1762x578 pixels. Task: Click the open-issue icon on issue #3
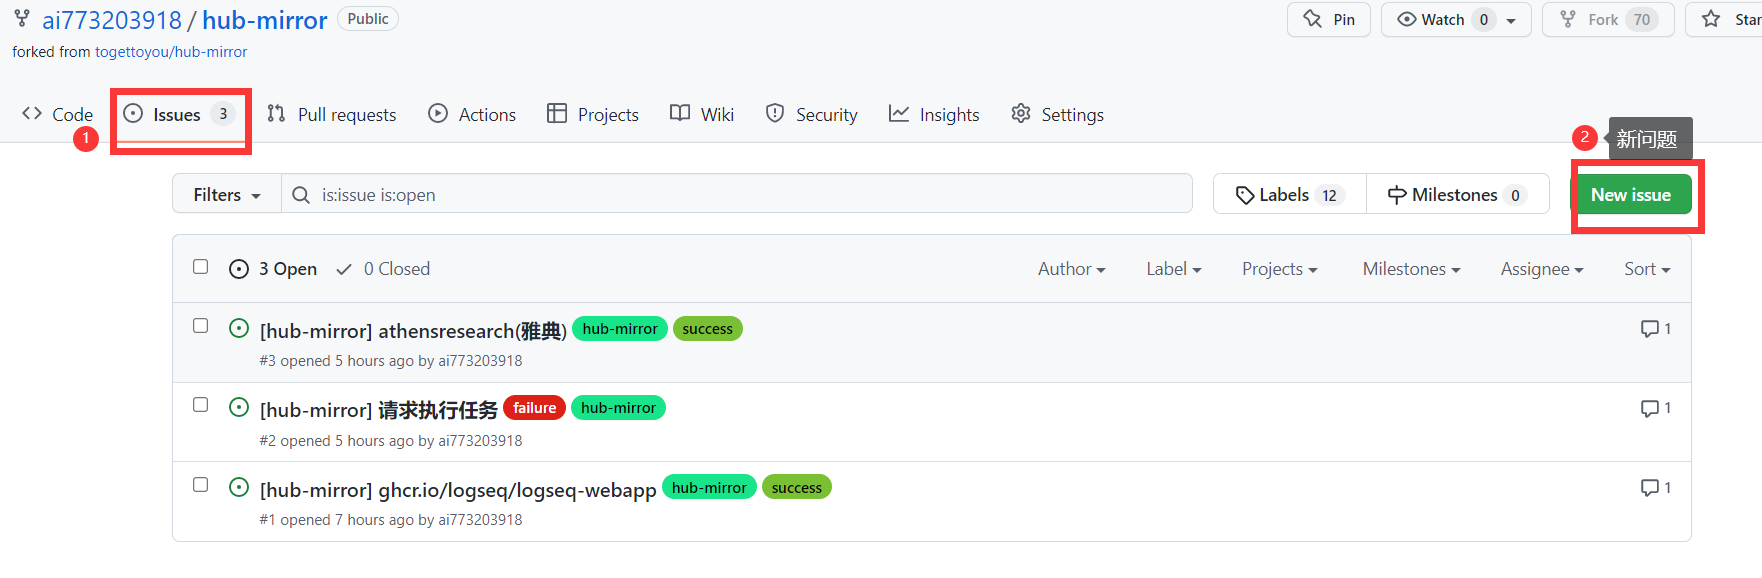click(x=239, y=328)
